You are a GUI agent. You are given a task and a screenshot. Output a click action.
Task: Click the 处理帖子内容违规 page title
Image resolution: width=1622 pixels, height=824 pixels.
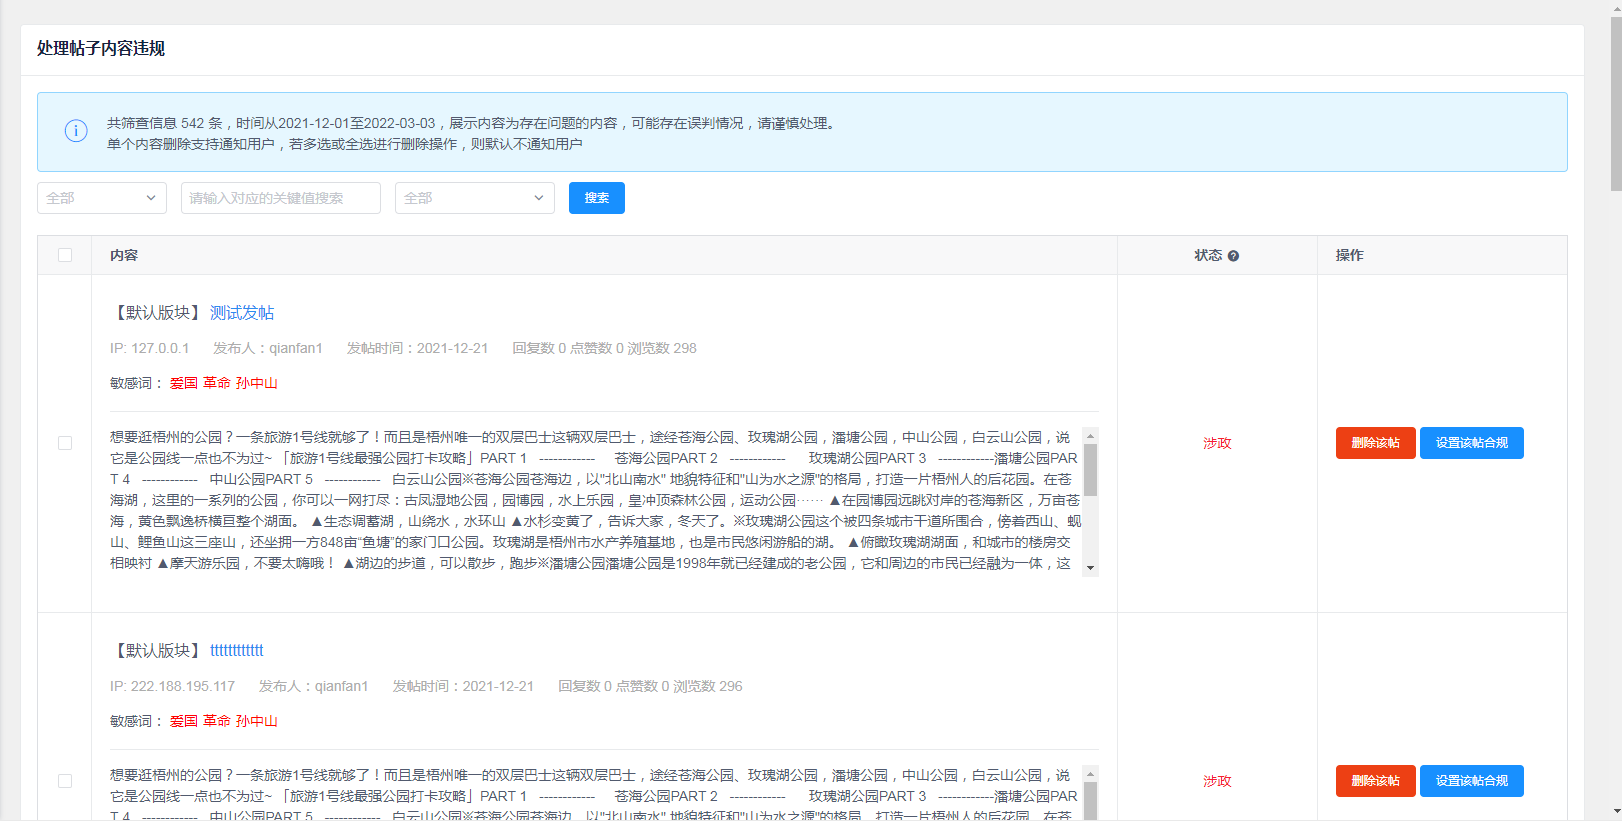pyautogui.click(x=101, y=48)
